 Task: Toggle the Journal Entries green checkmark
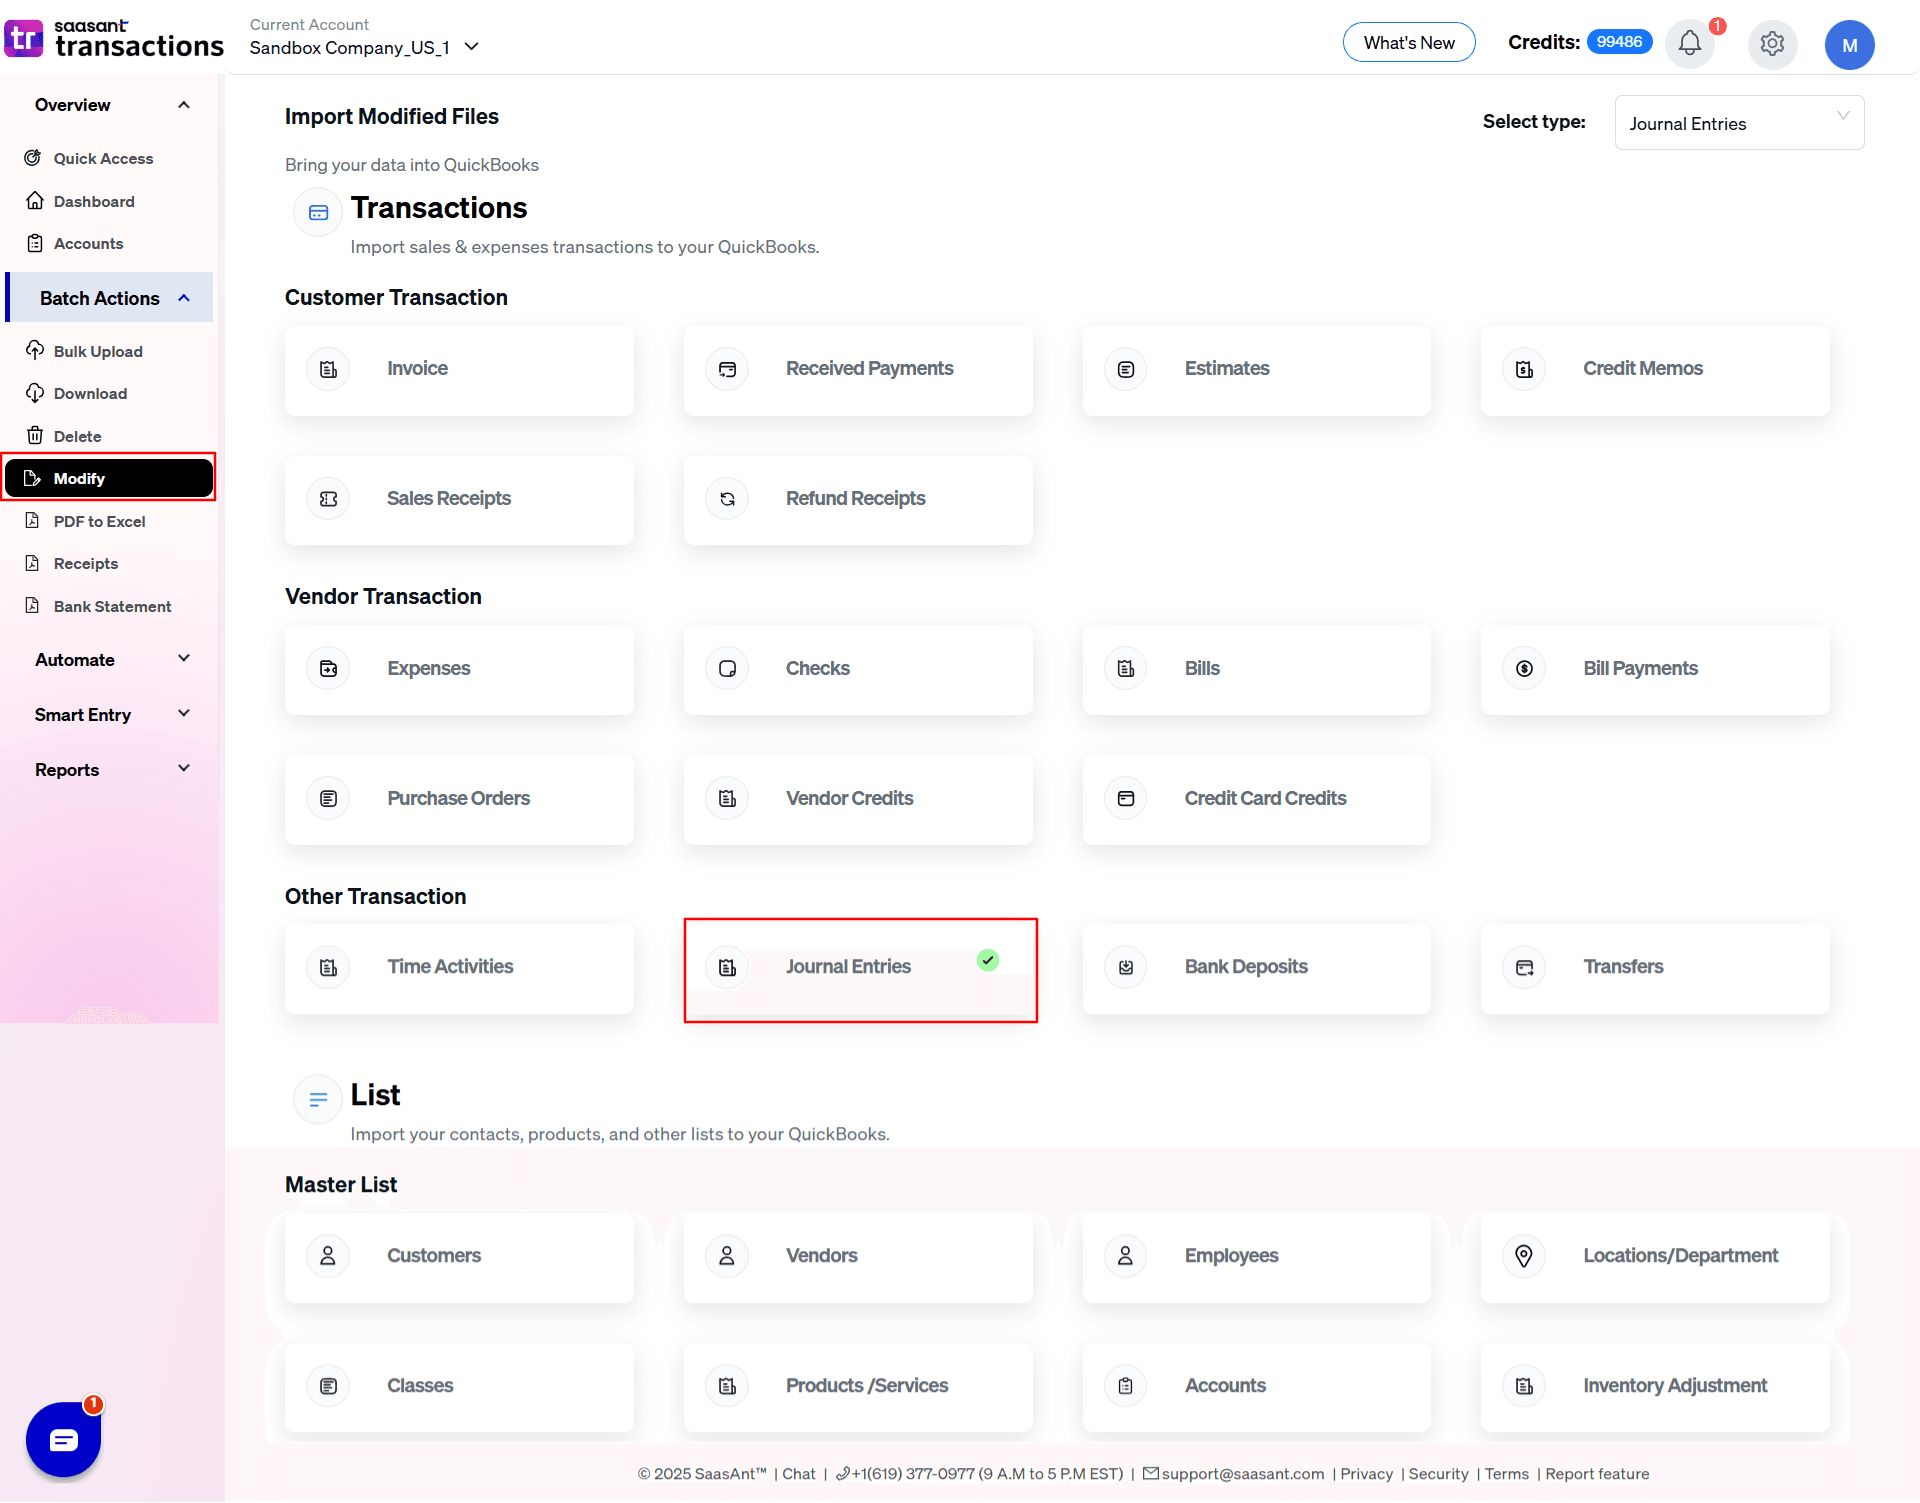click(x=988, y=960)
